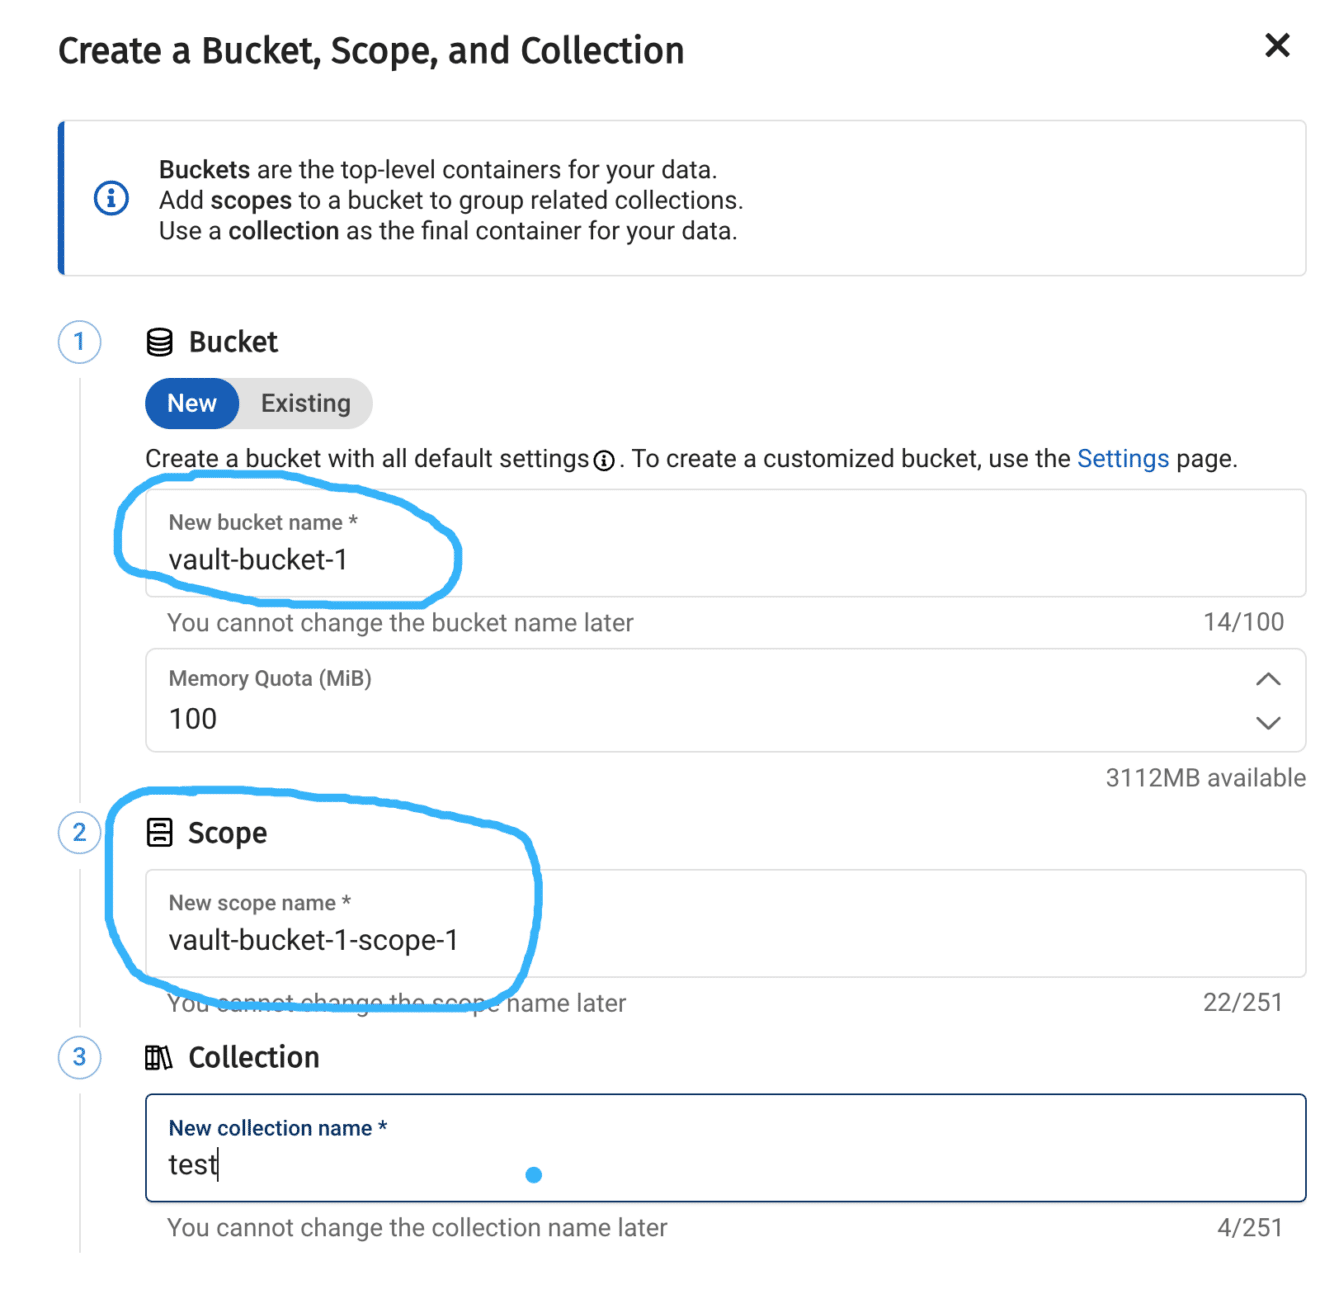Click the step 1 circle indicator
1320x1294 pixels.
coord(80,342)
